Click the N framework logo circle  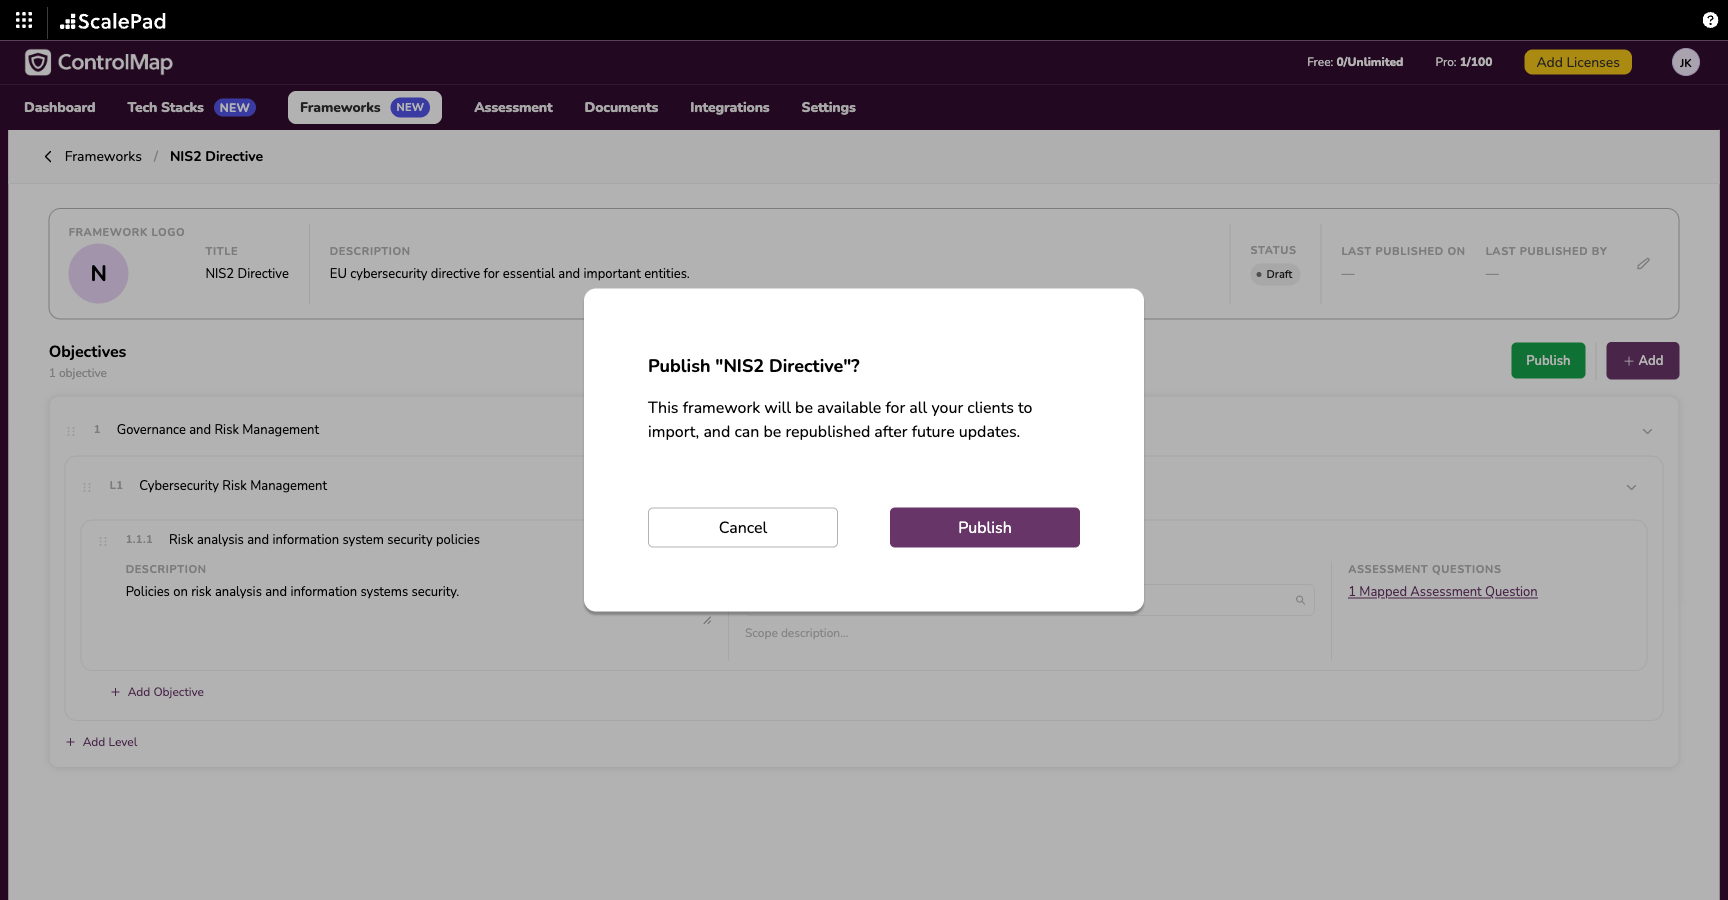coord(98,273)
